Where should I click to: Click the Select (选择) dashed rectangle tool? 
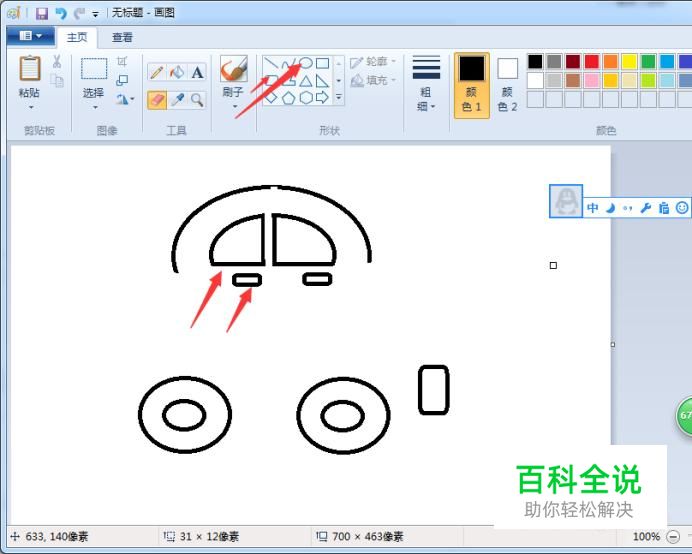94,69
